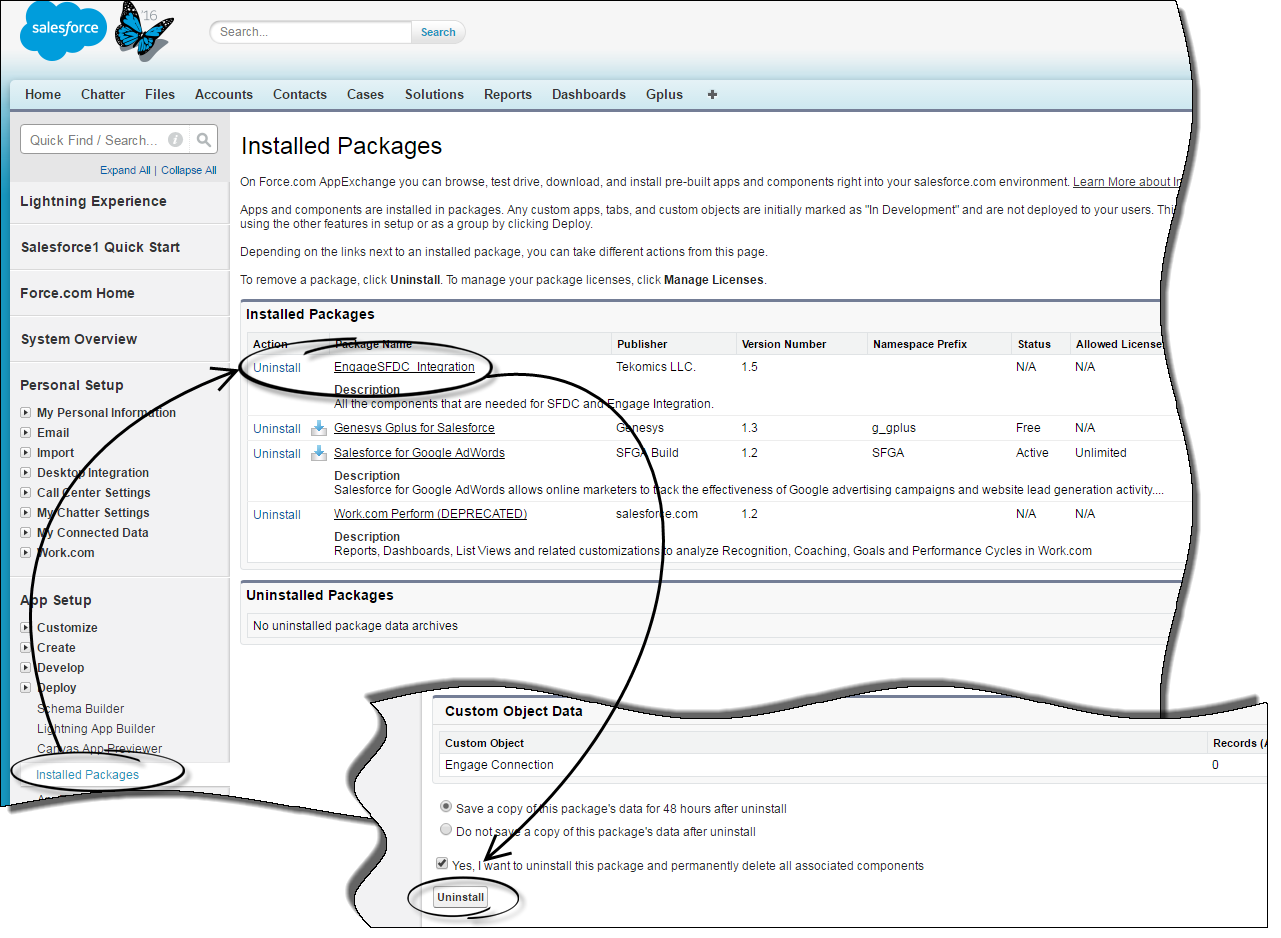This screenshot has height=938, width=1281.
Task: Open the Solutions tab
Action: pyautogui.click(x=434, y=94)
